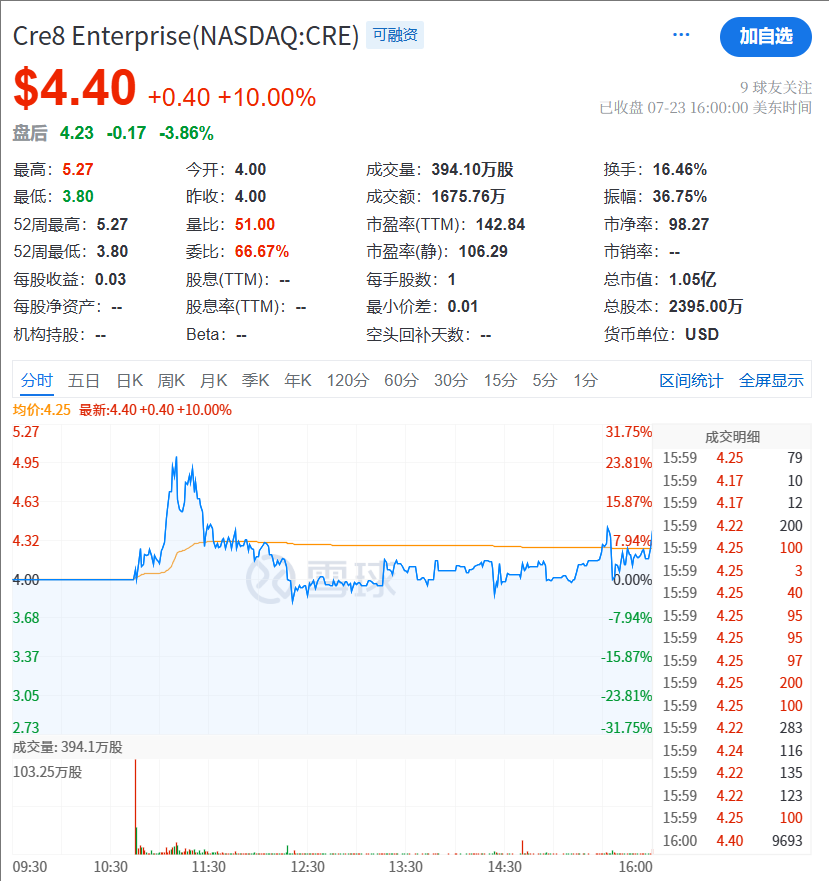Select the 4.24 trade with volume 116
Image resolution: width=829 pixels, height=881 pixels.
tap(732, 751)
